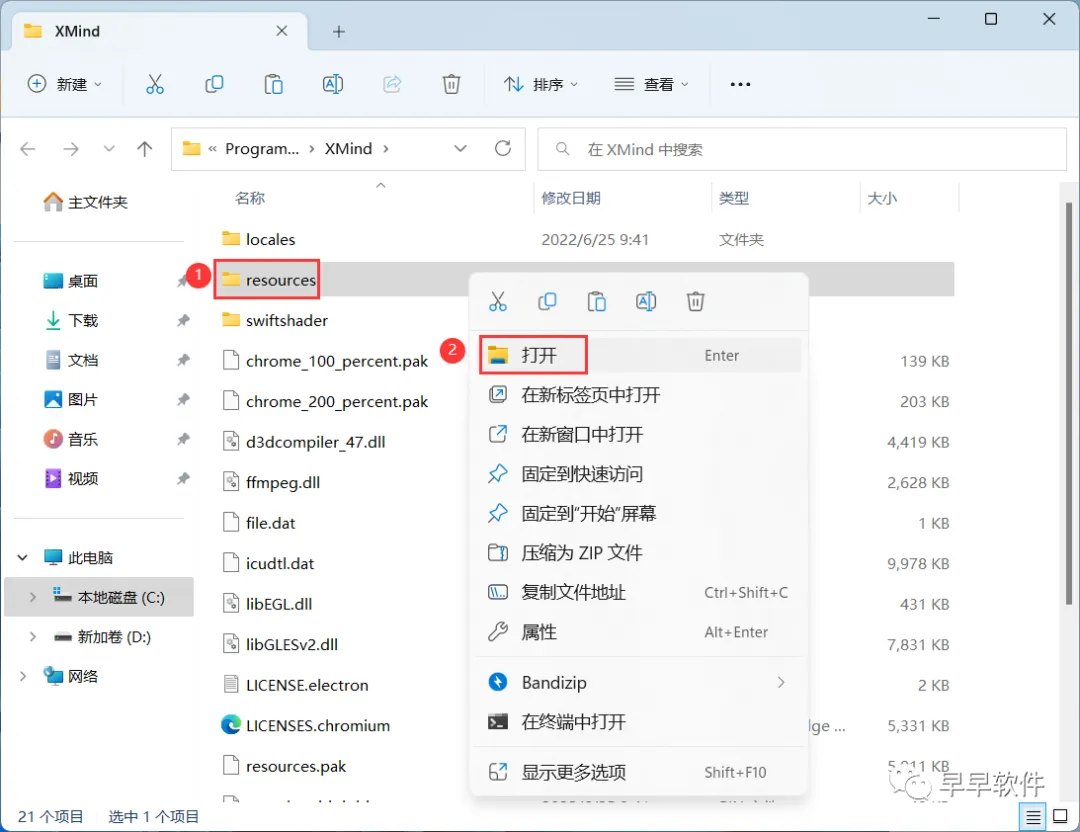
Task: Switch to large icons view in the status bar
Action: tap(1061, 817)
